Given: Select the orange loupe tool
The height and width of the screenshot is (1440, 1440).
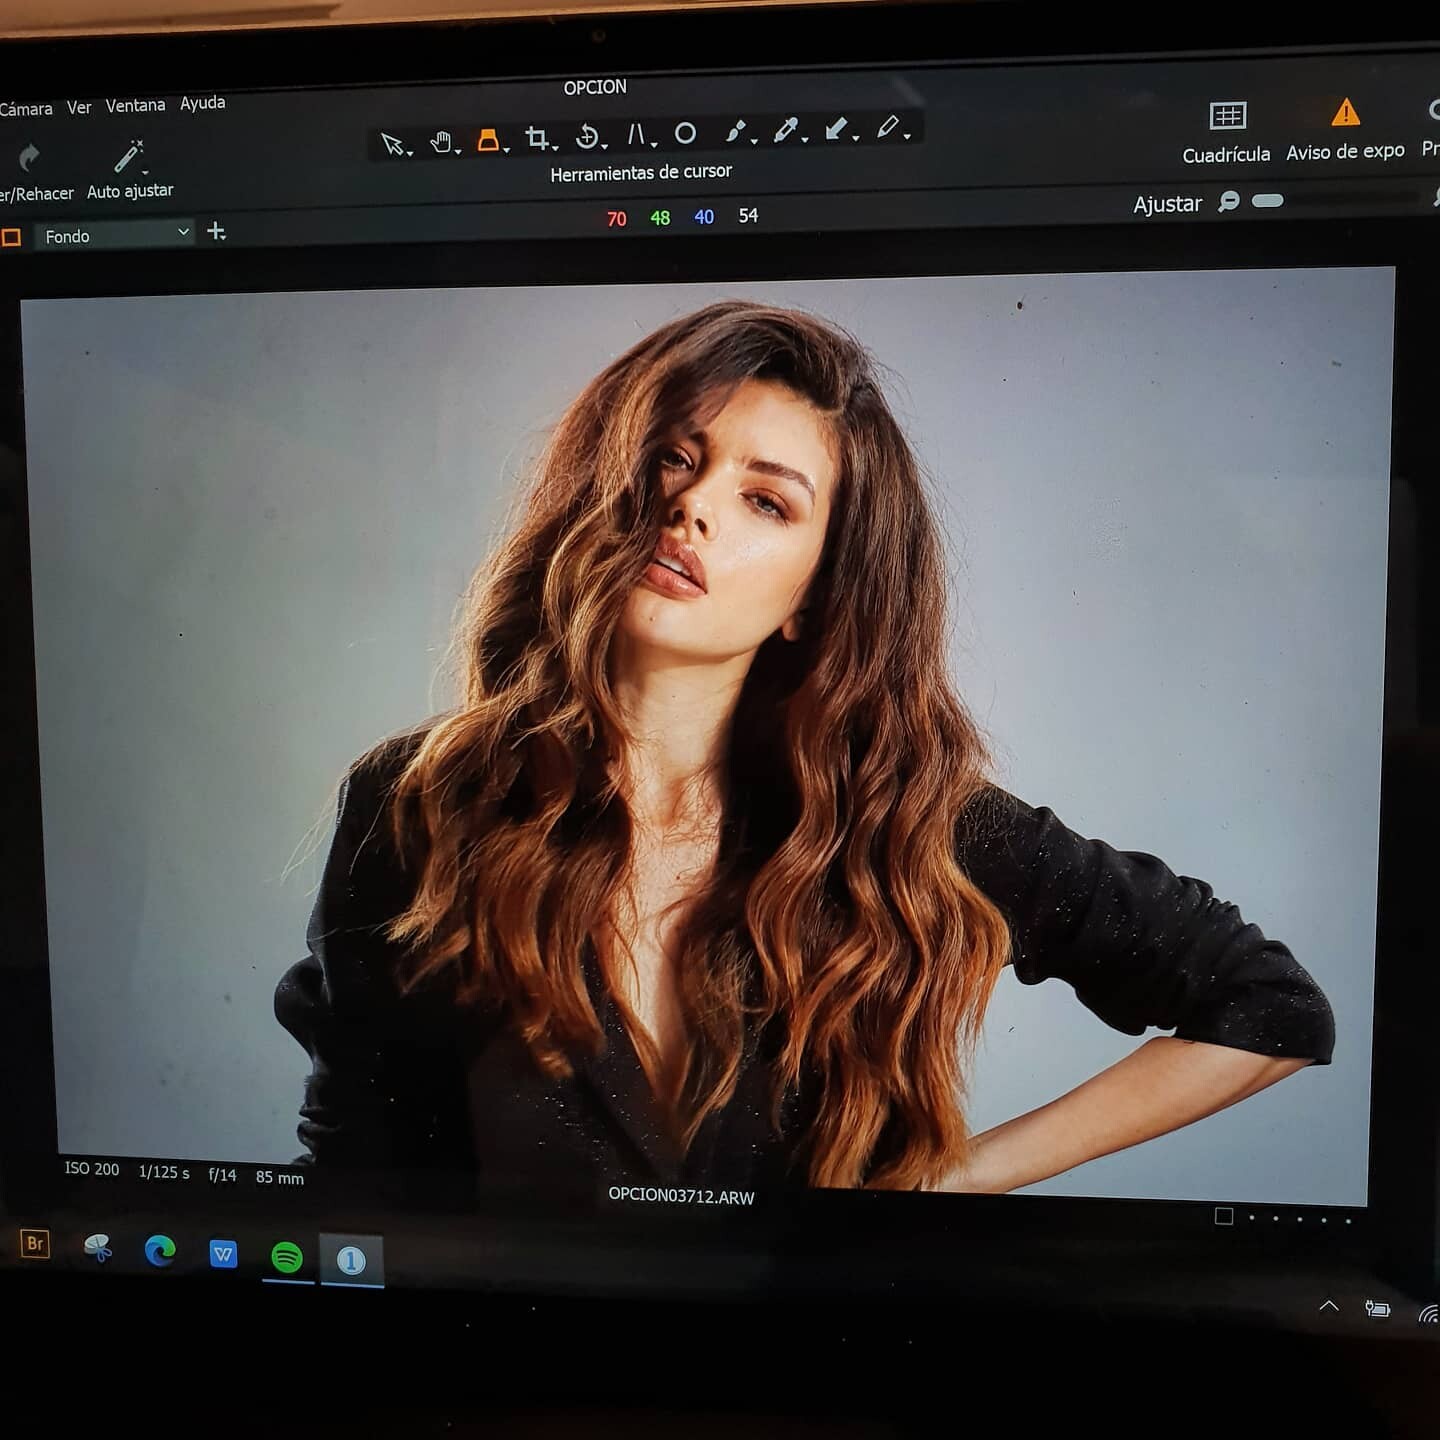Looking at the screenshot, I should pyautogui.click(x=488, y=140).
